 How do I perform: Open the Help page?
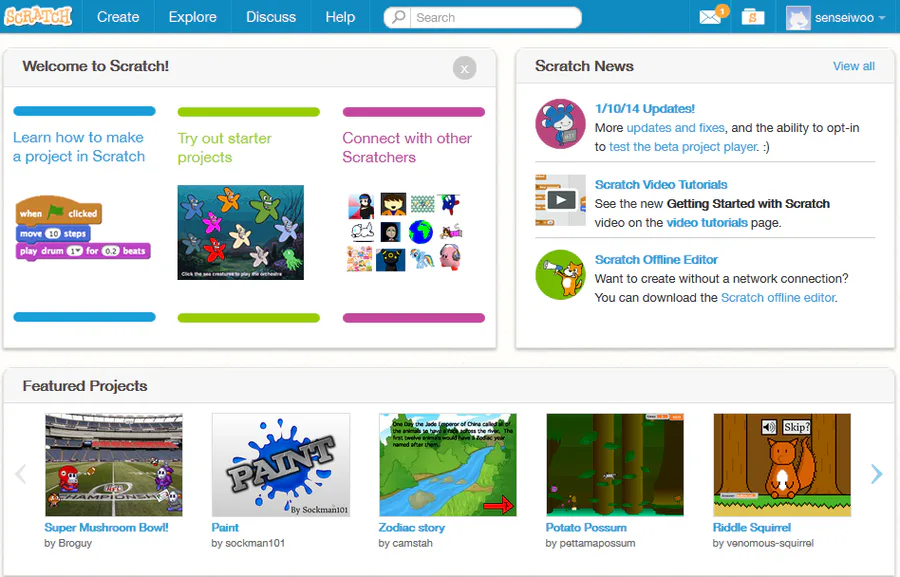[340, 17]
